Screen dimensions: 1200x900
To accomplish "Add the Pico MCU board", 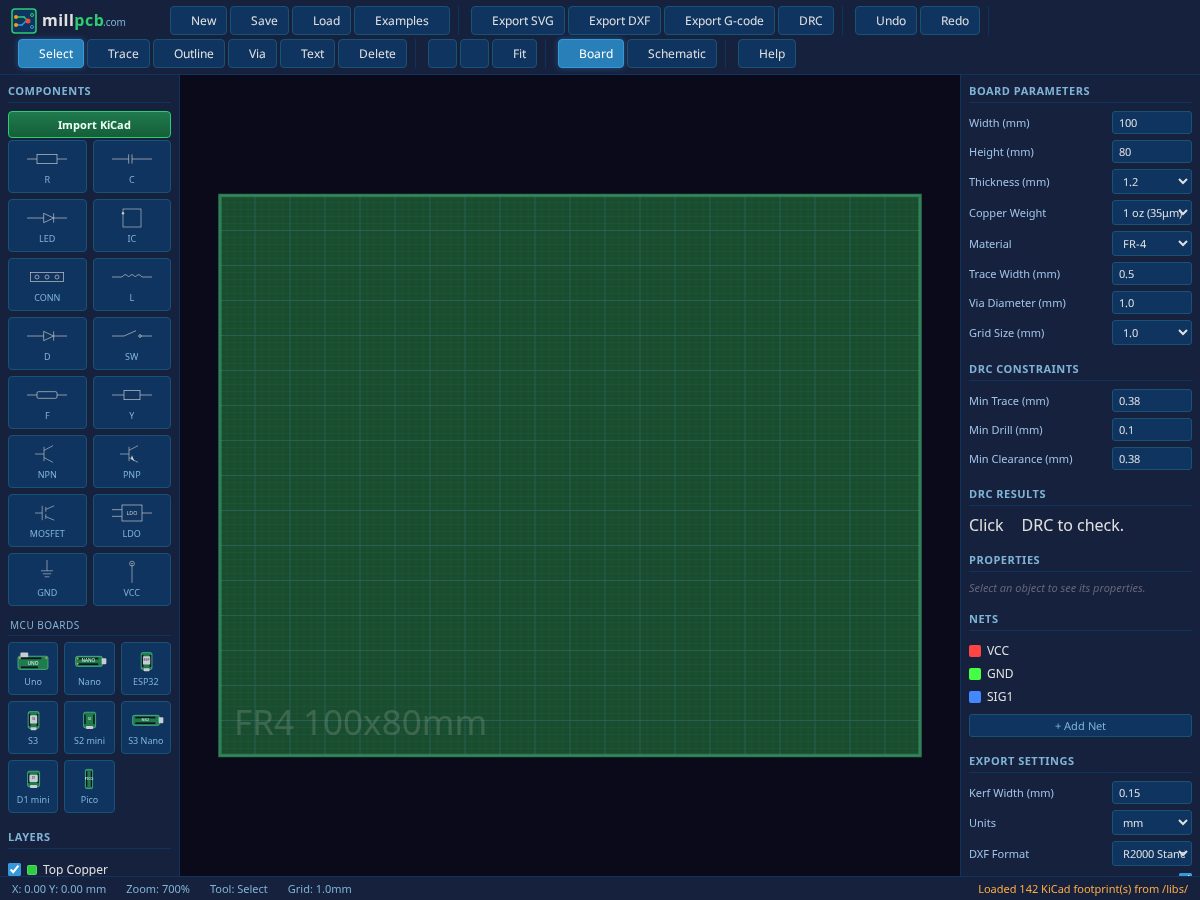I will (x=89, y=786).
